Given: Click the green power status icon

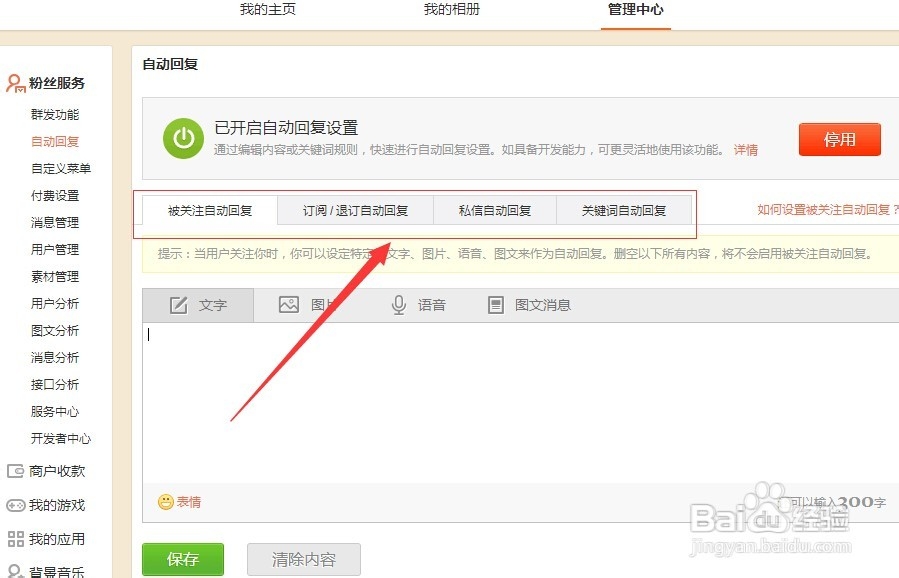Looking at the screenshot, I should pyautogui.click(x=183, y=137).
